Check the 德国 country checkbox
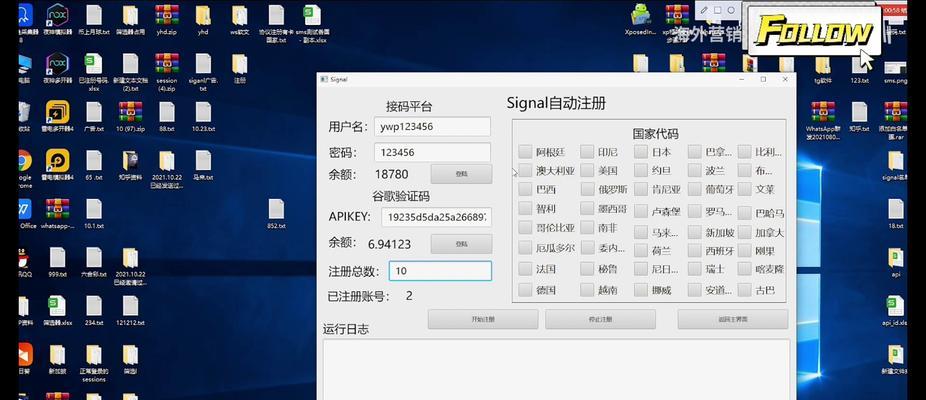Viewport: 926px width, 400px height. click(525, 290)
